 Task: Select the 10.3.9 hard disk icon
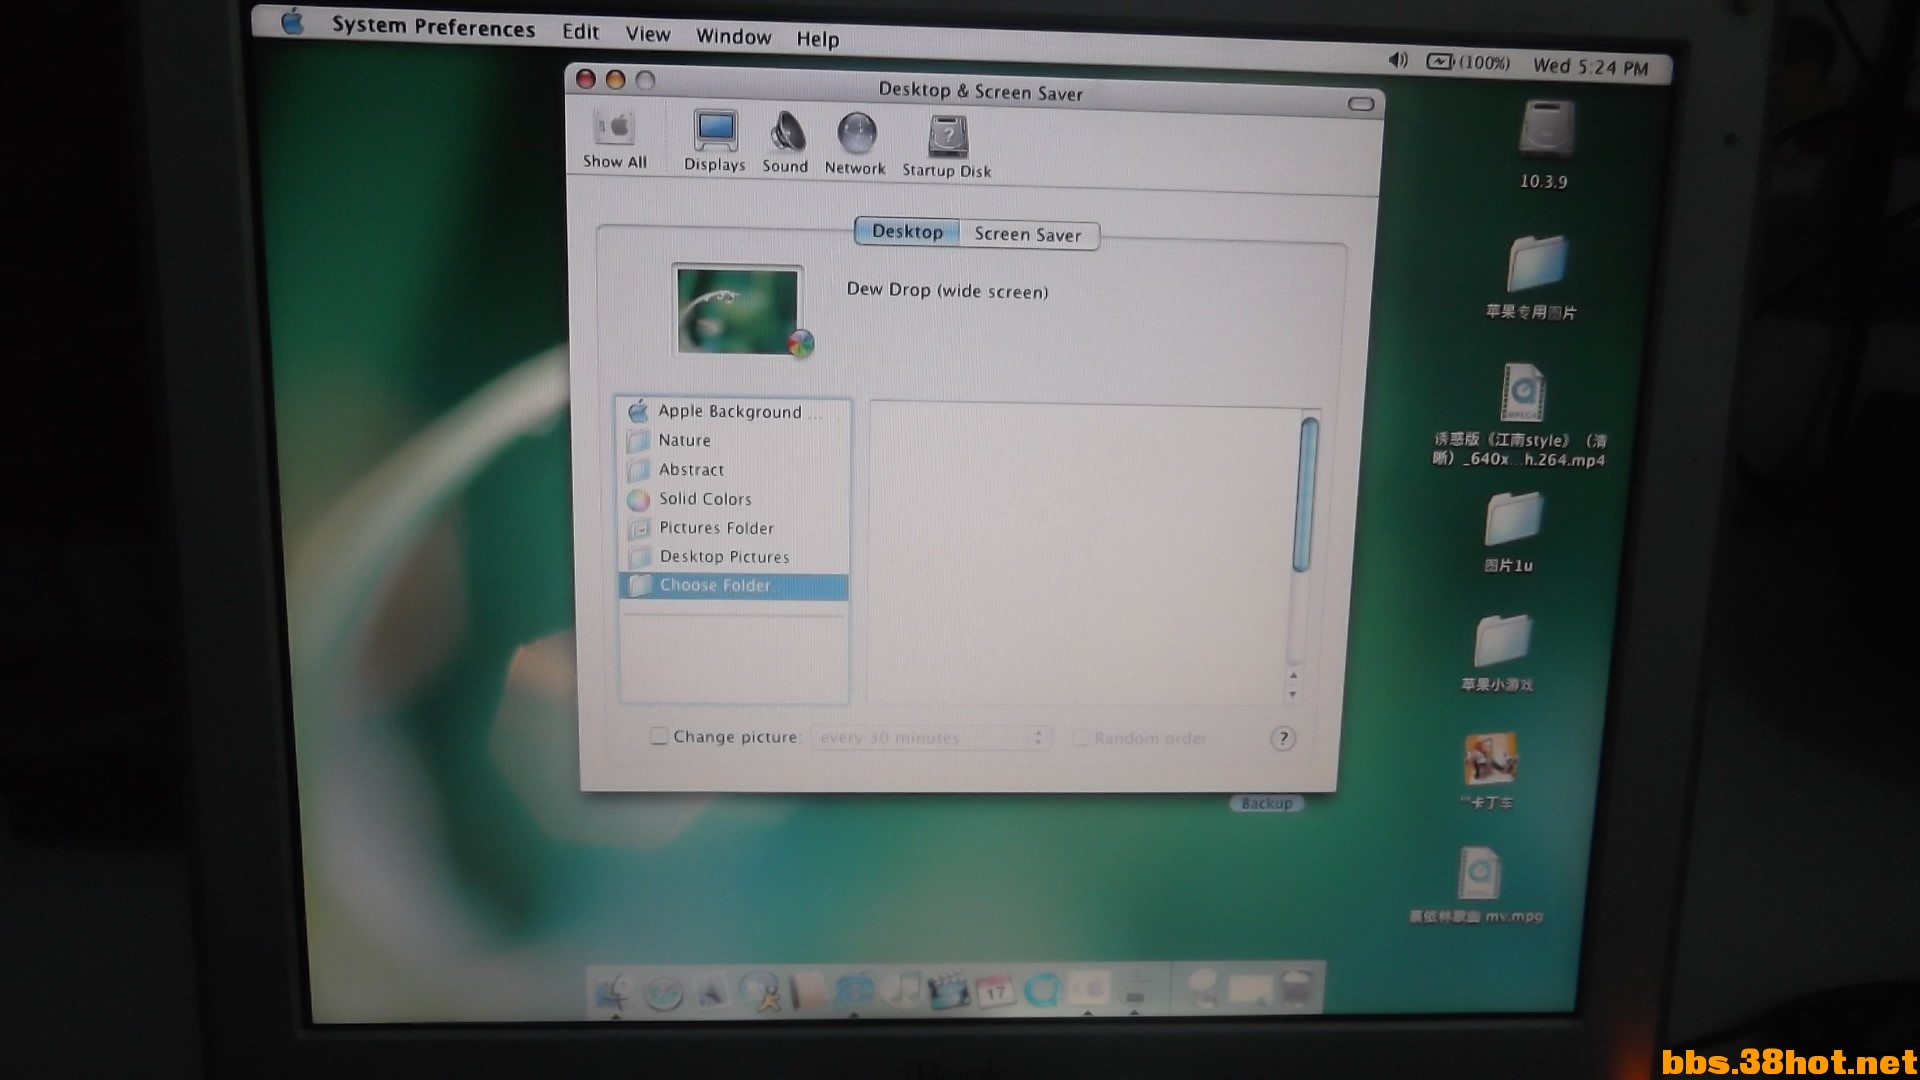click(1546, 129)
